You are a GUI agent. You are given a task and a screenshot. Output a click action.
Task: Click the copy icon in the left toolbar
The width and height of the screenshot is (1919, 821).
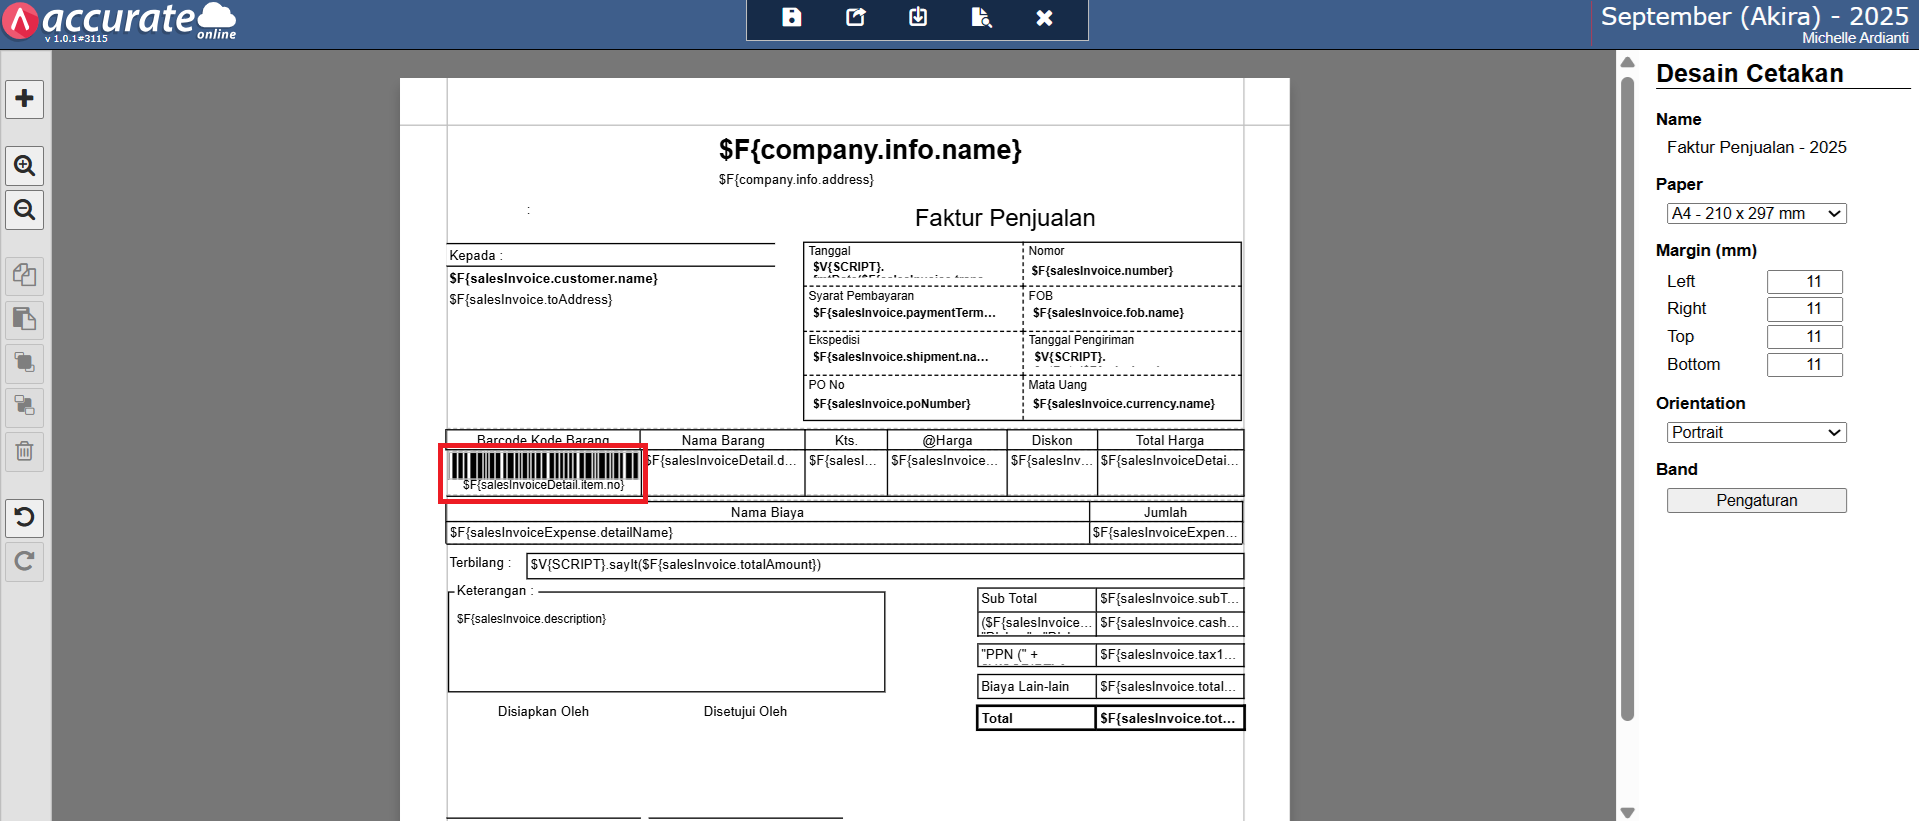[x=25, y=275]
